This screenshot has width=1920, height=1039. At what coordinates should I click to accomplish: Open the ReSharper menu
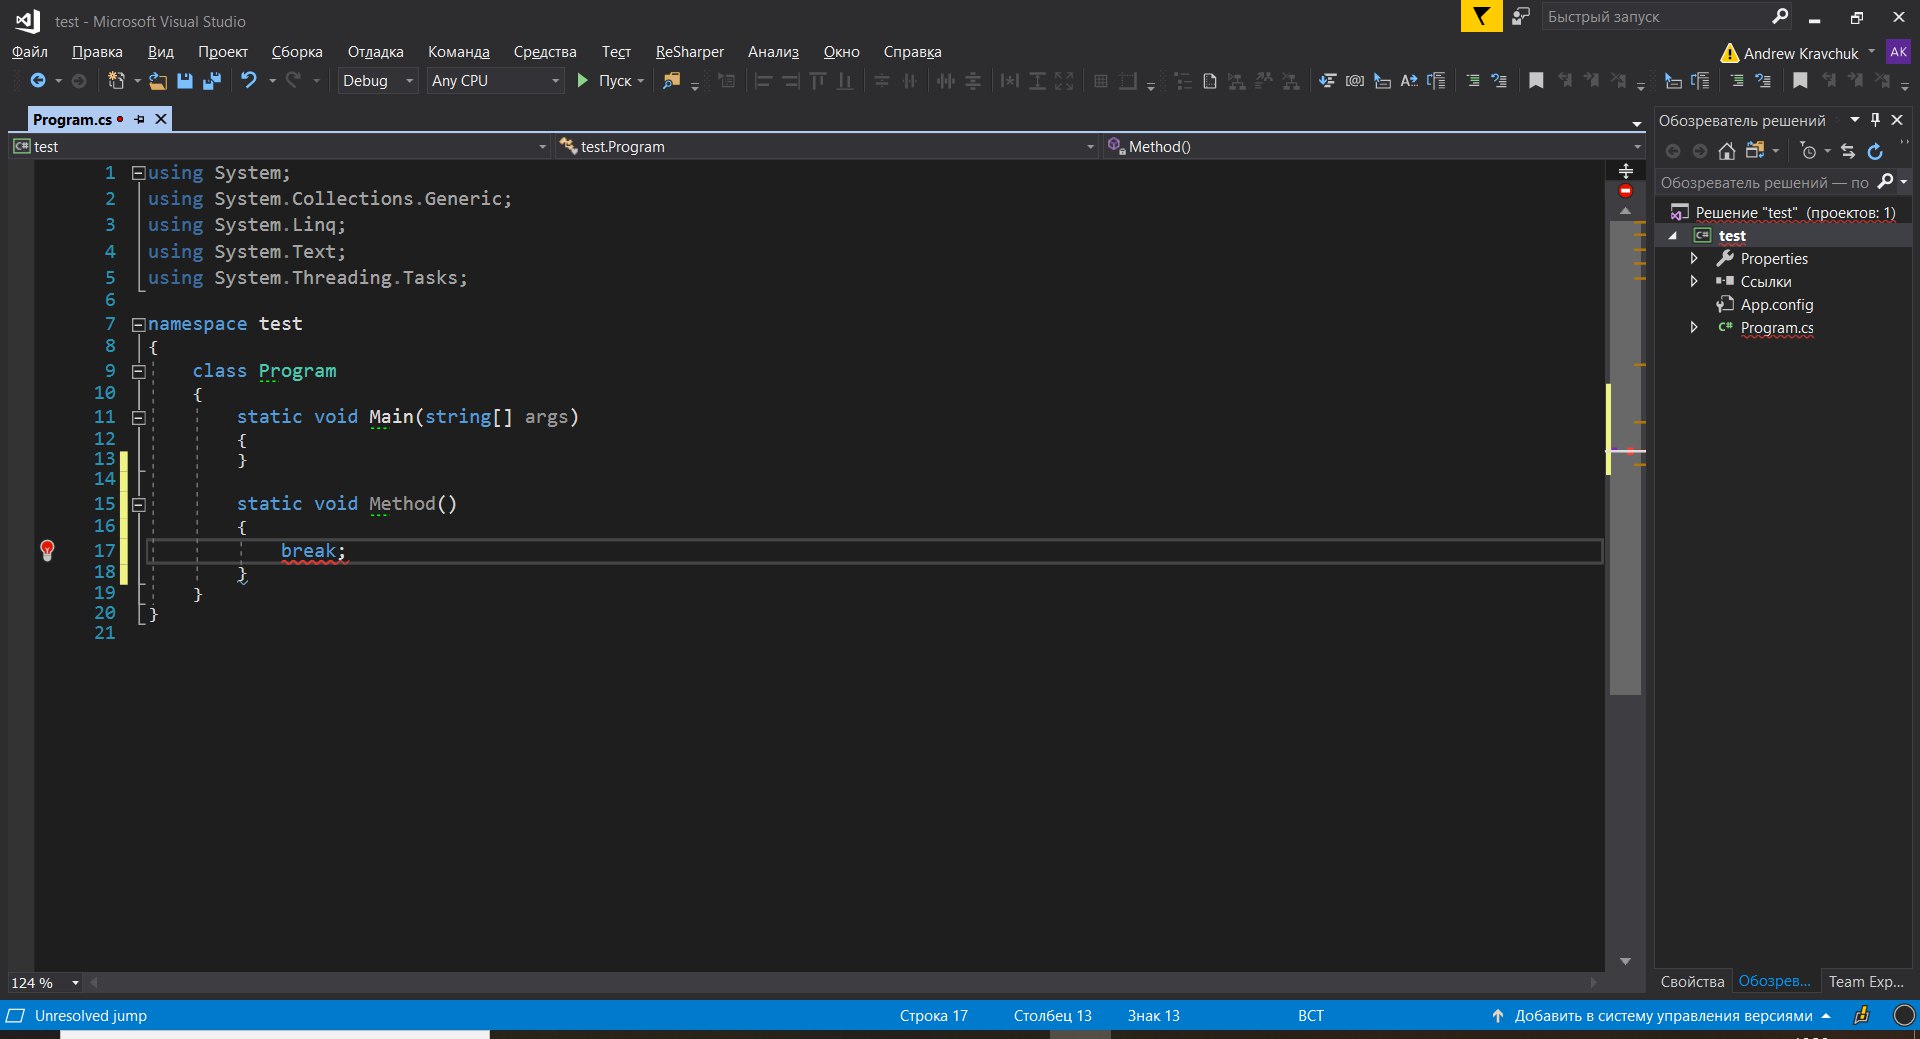(x=689, y=52)
